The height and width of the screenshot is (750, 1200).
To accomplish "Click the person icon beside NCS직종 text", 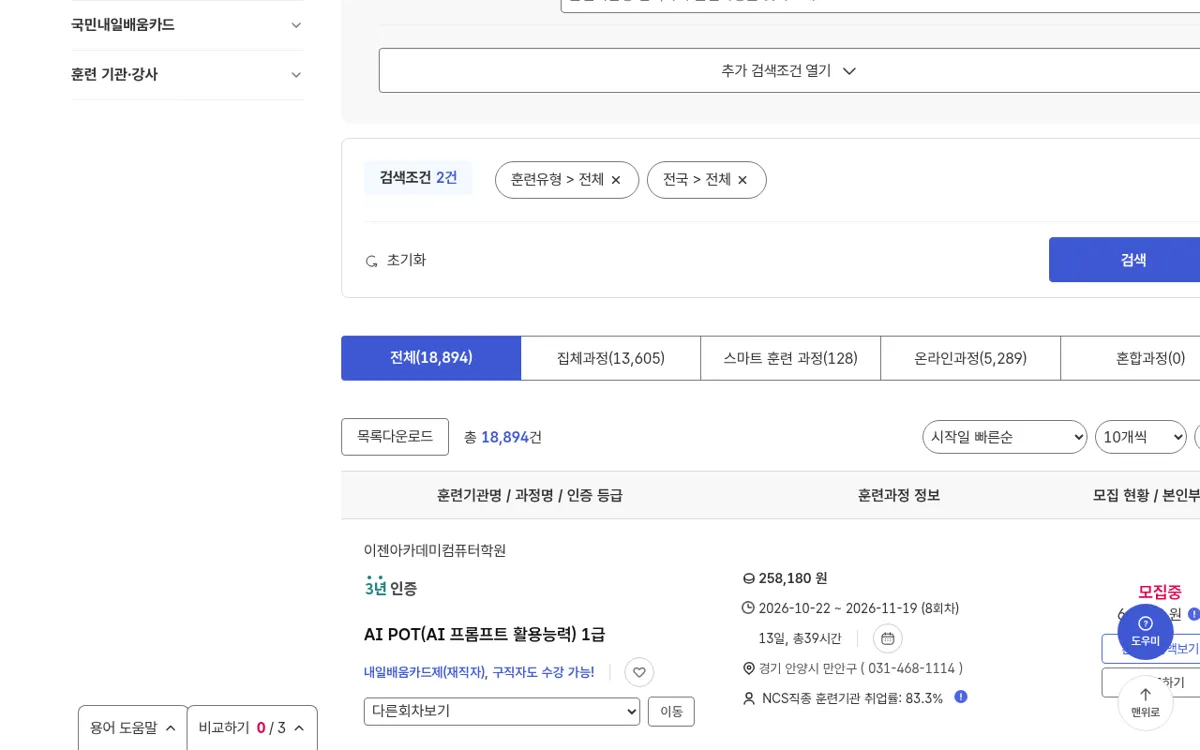I will [x=748, y=698].
